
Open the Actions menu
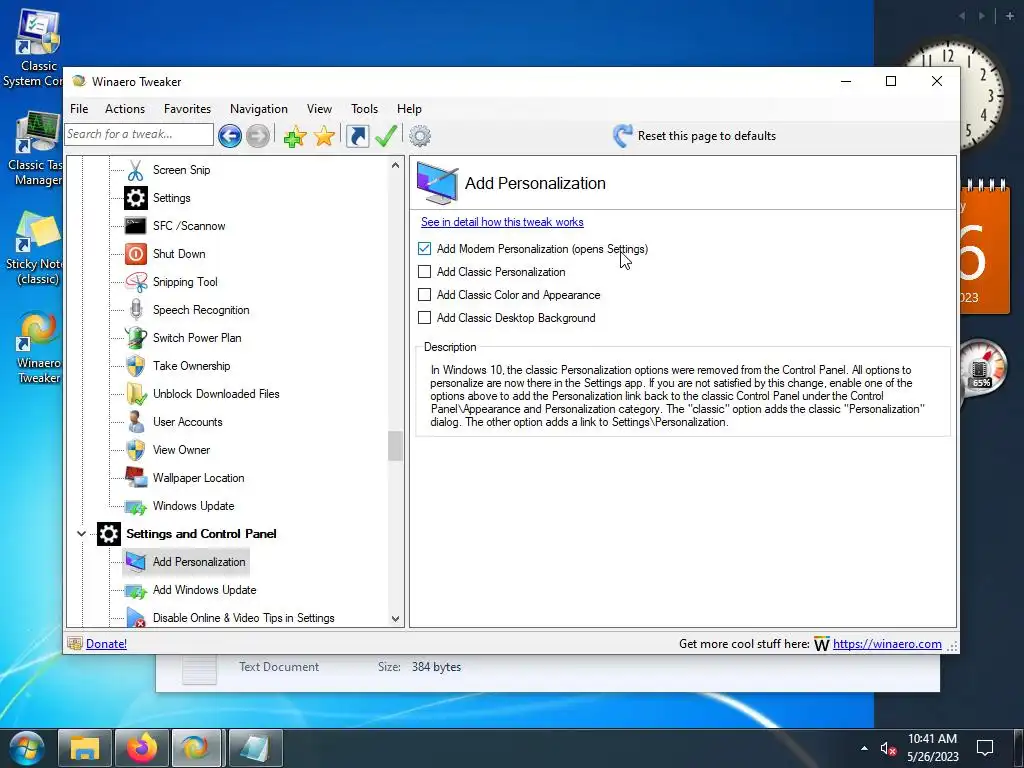coord(125,109)
